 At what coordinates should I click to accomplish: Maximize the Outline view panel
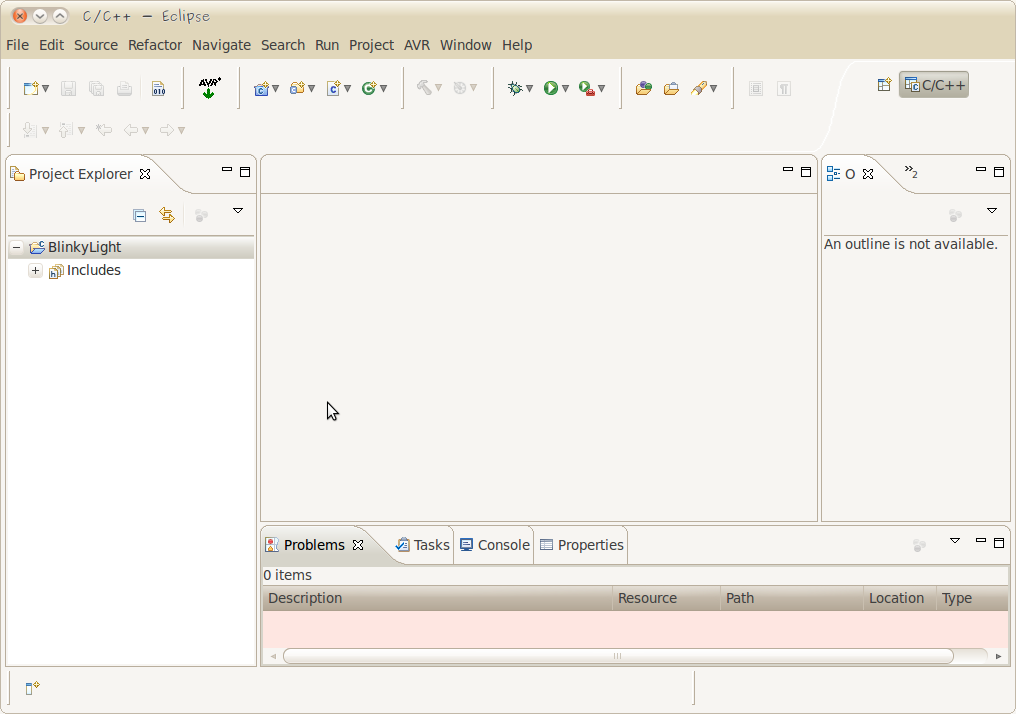click(x=999, y=172)
